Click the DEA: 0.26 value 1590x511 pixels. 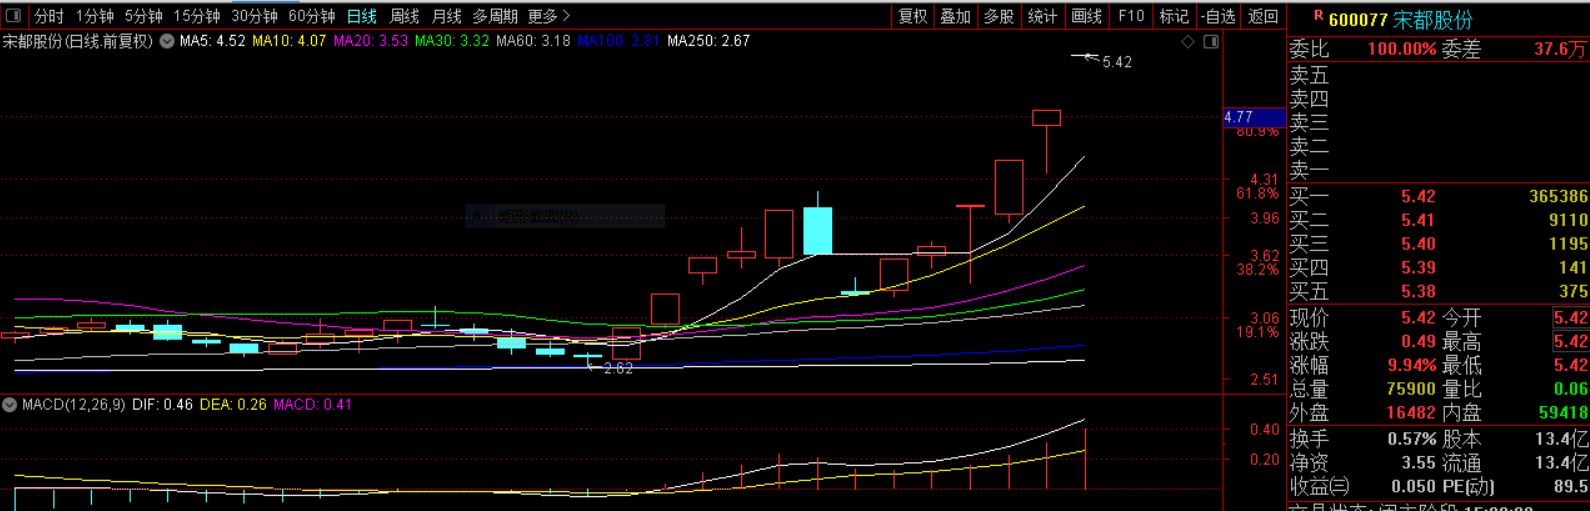point(233,405)
